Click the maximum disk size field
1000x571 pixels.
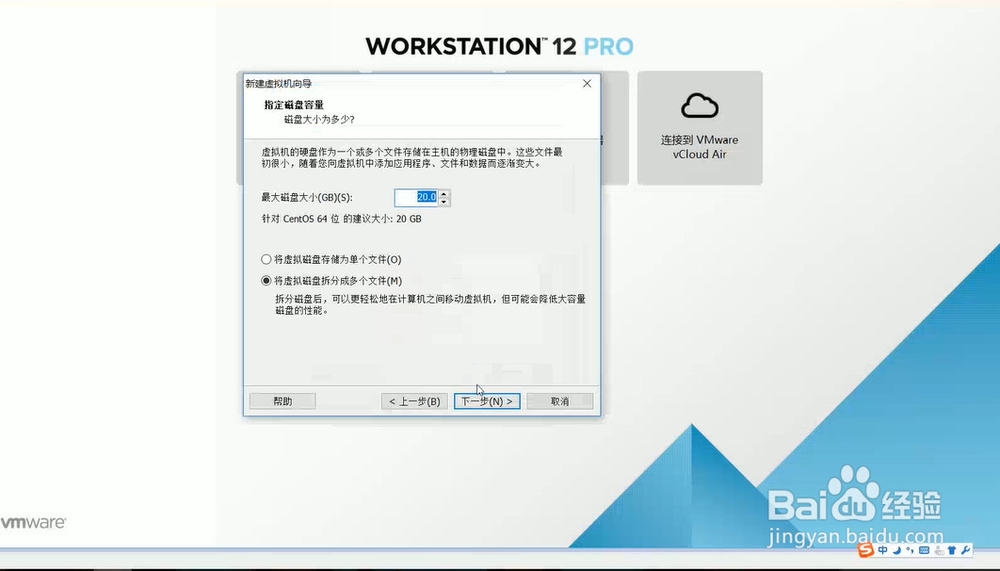(416, 198)
